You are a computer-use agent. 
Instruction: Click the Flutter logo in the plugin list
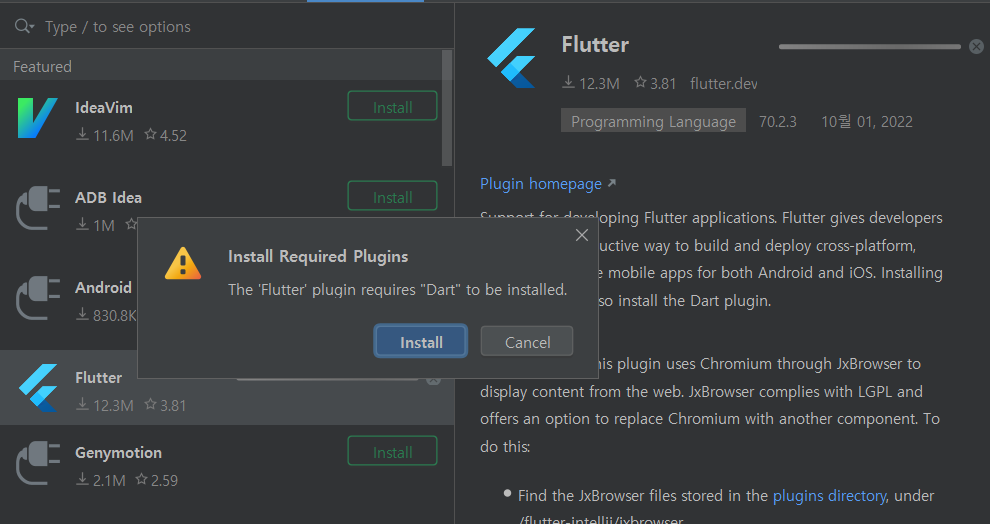[38, 388]
